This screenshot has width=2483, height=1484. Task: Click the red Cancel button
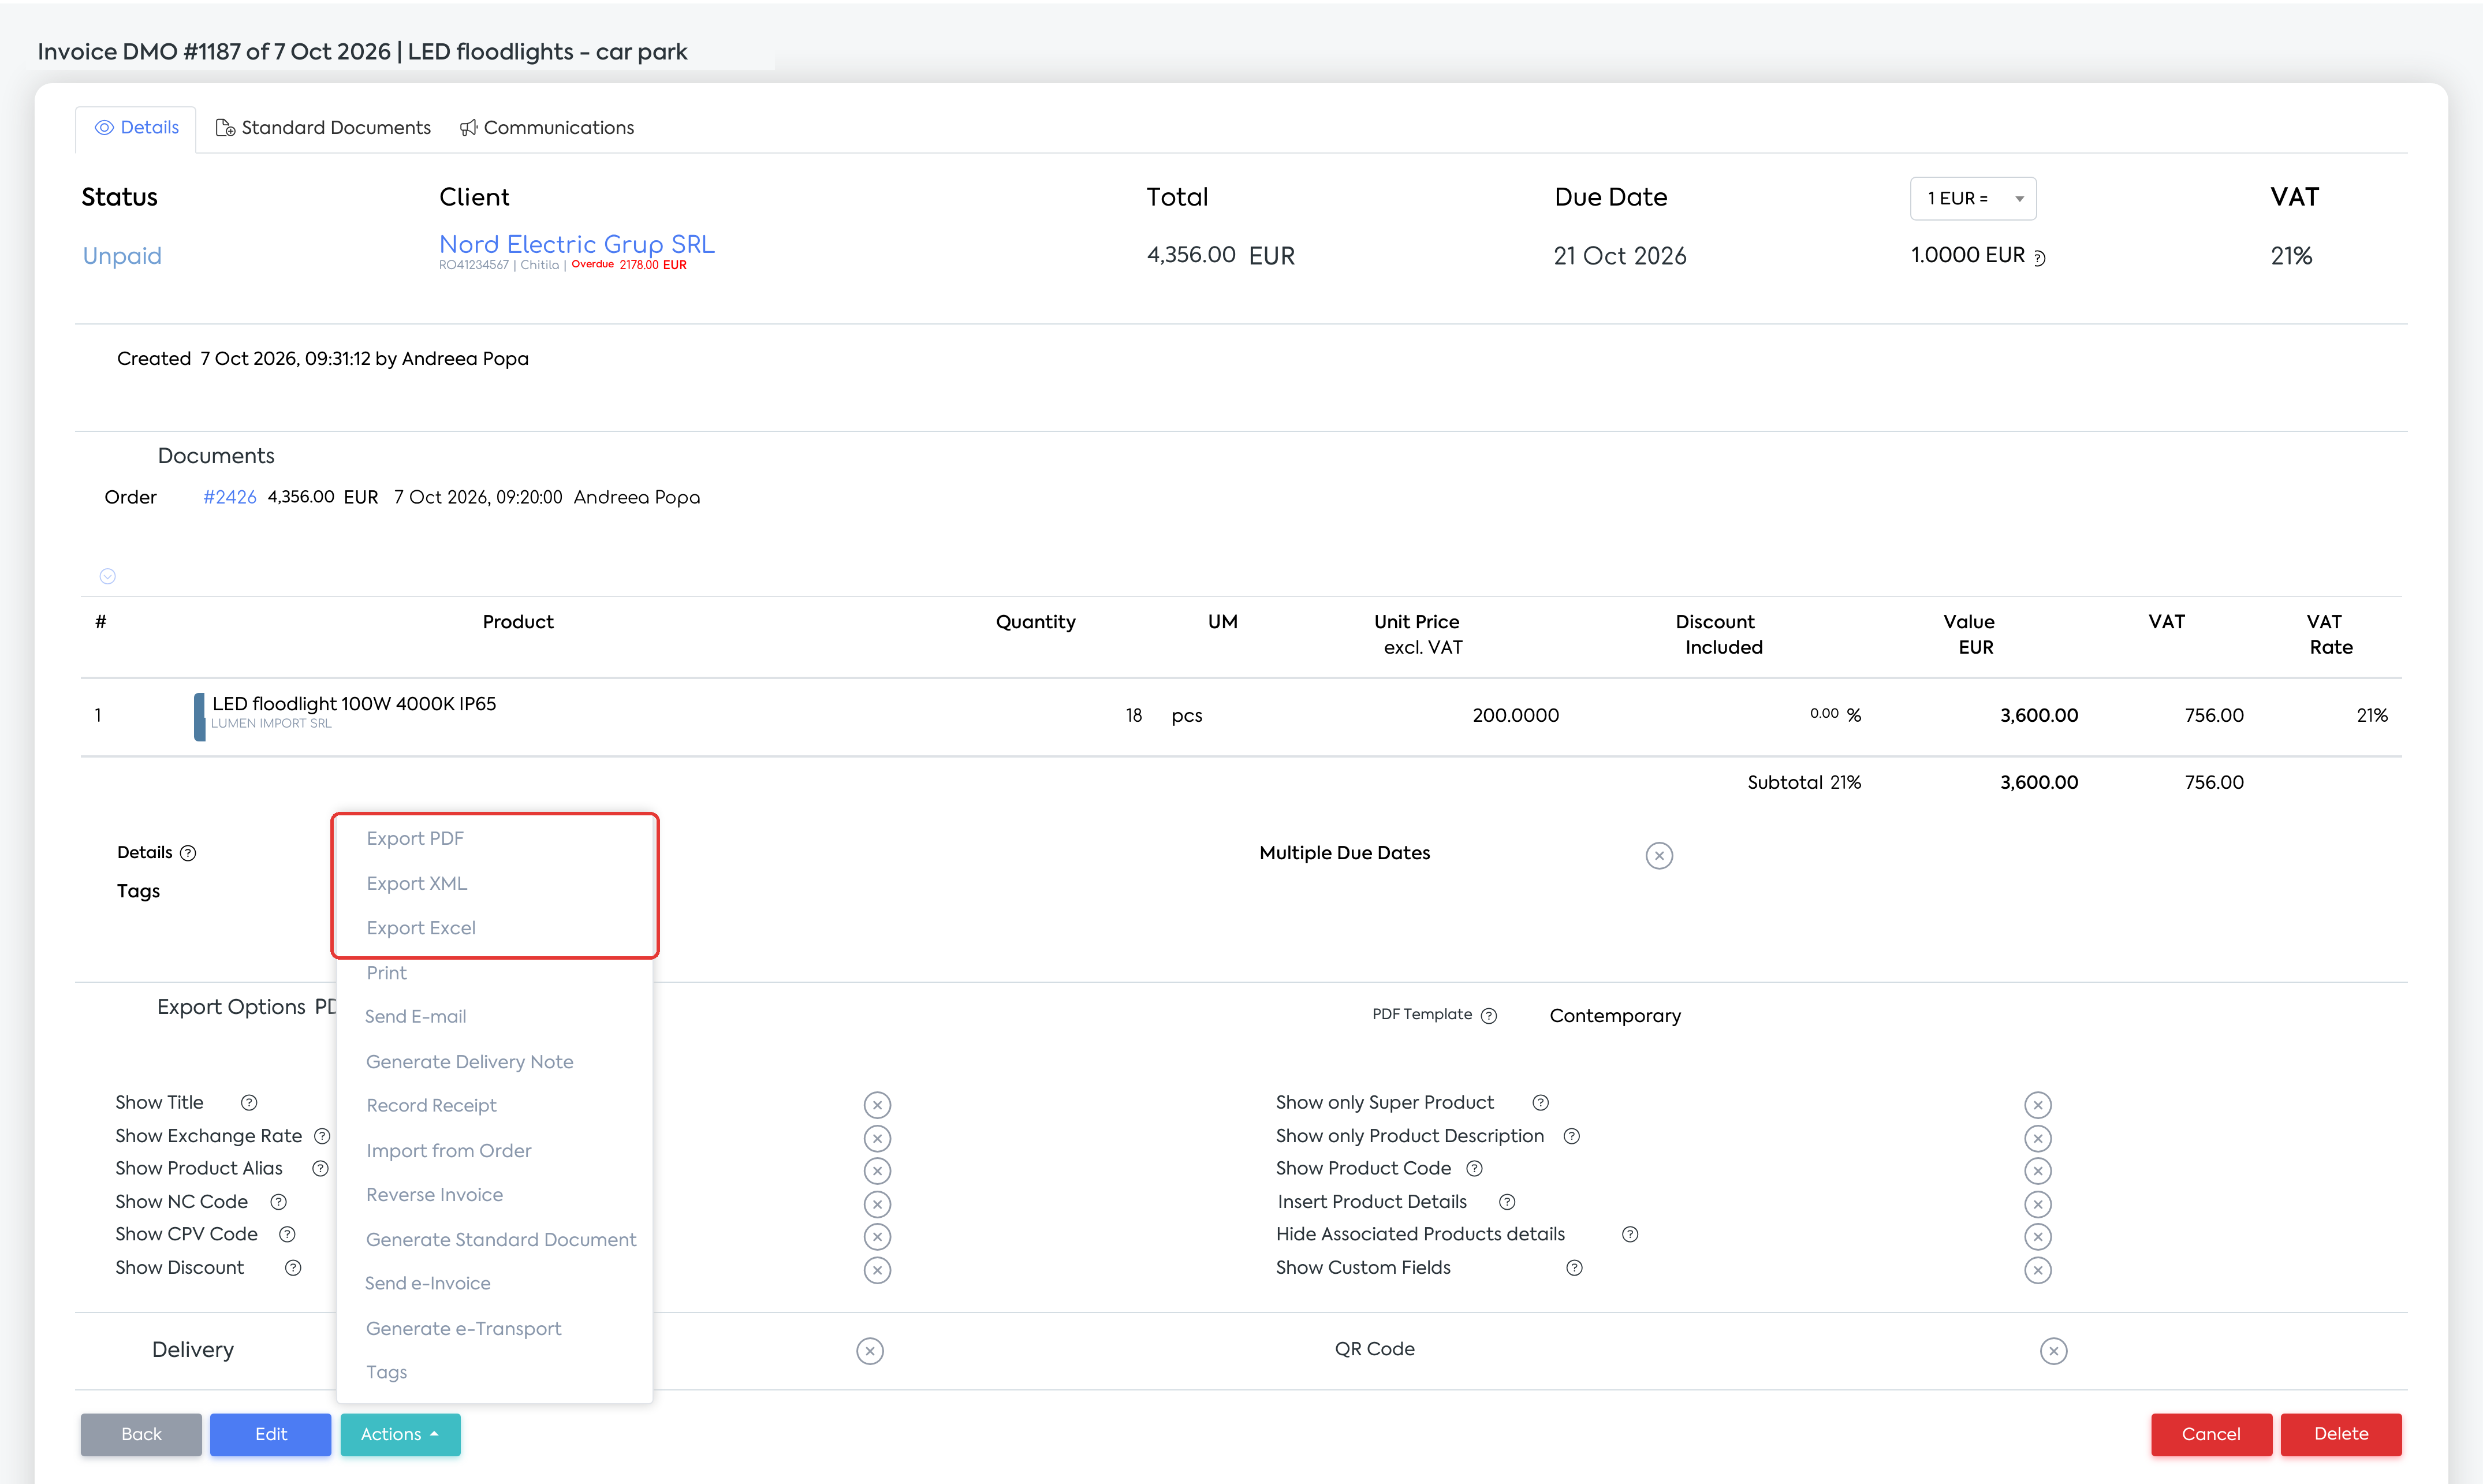point(2211,1434)
